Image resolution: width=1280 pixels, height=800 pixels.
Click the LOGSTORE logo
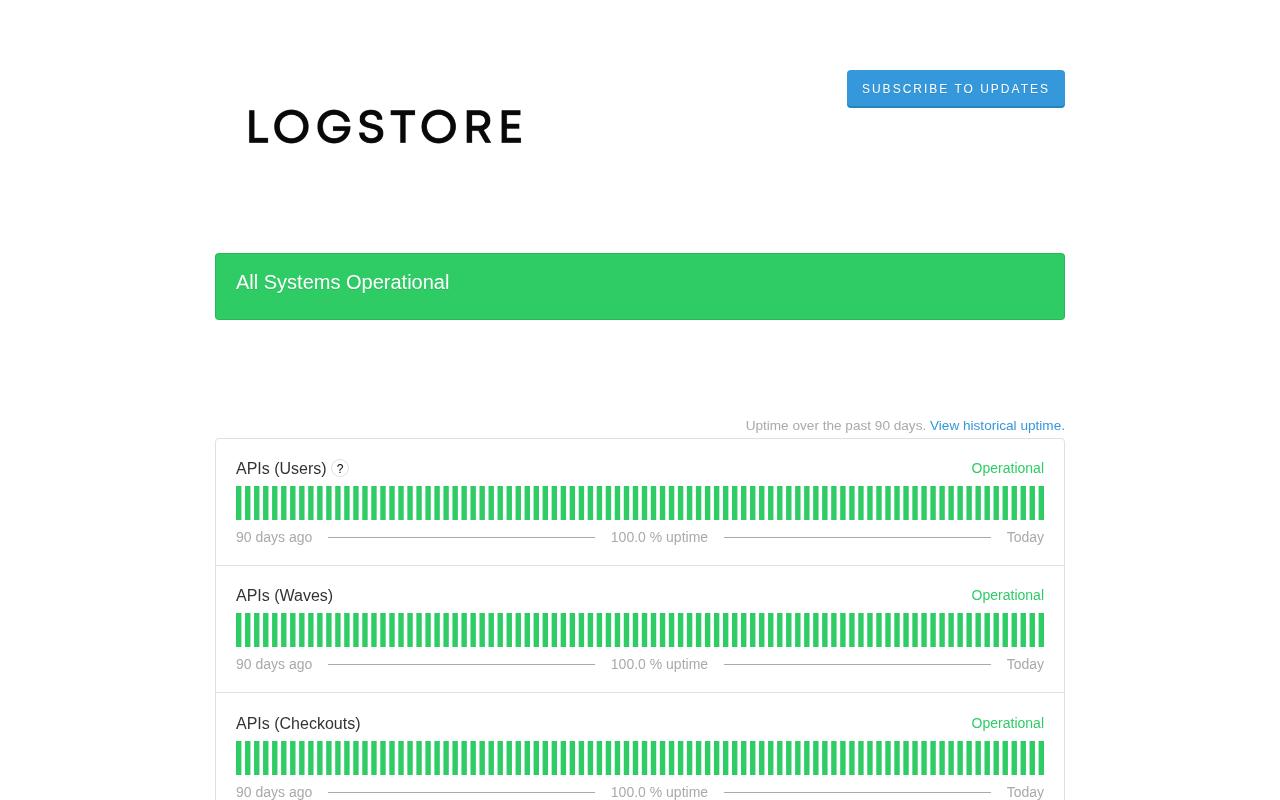click(x=385, y=127)
